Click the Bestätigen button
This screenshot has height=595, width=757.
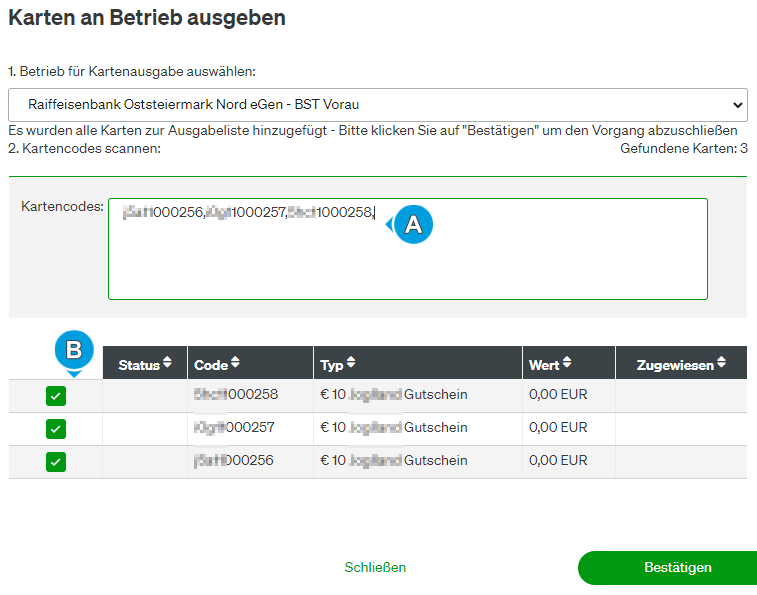pyautogui.click(x=677, y=567)
